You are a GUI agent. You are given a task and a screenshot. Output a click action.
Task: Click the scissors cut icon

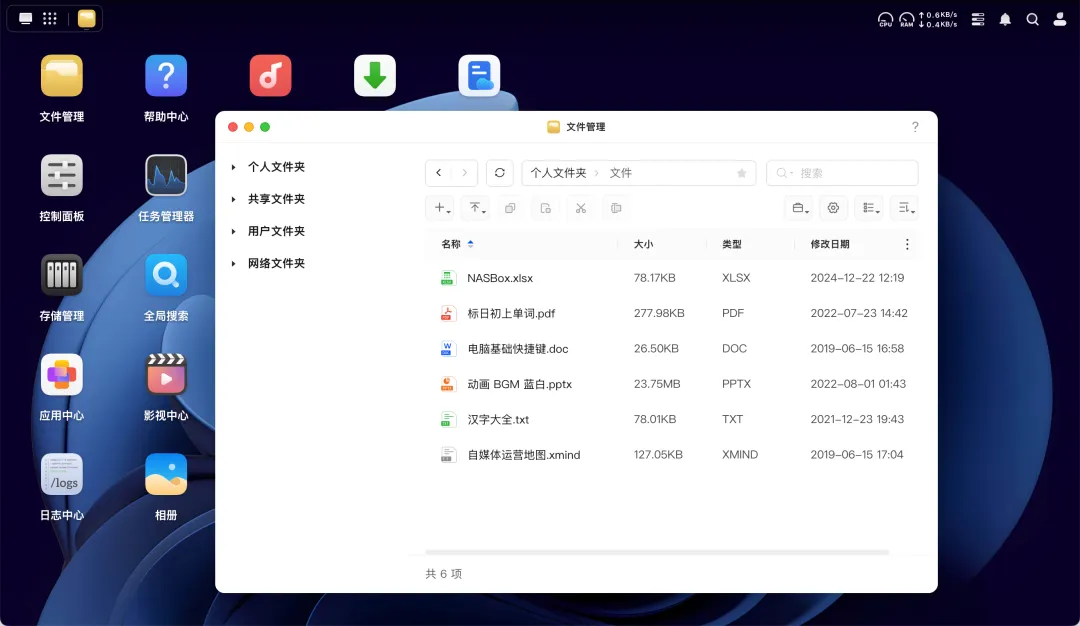581,208
